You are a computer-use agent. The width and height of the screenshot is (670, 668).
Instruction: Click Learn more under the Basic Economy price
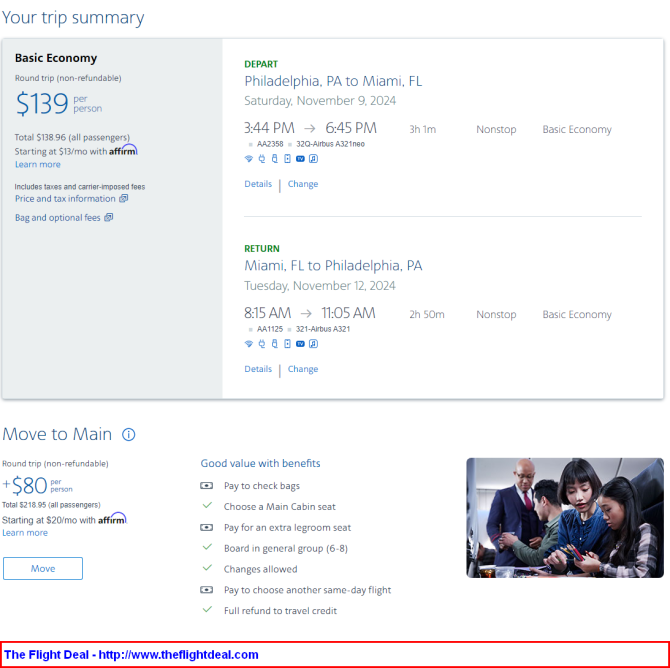38,165
